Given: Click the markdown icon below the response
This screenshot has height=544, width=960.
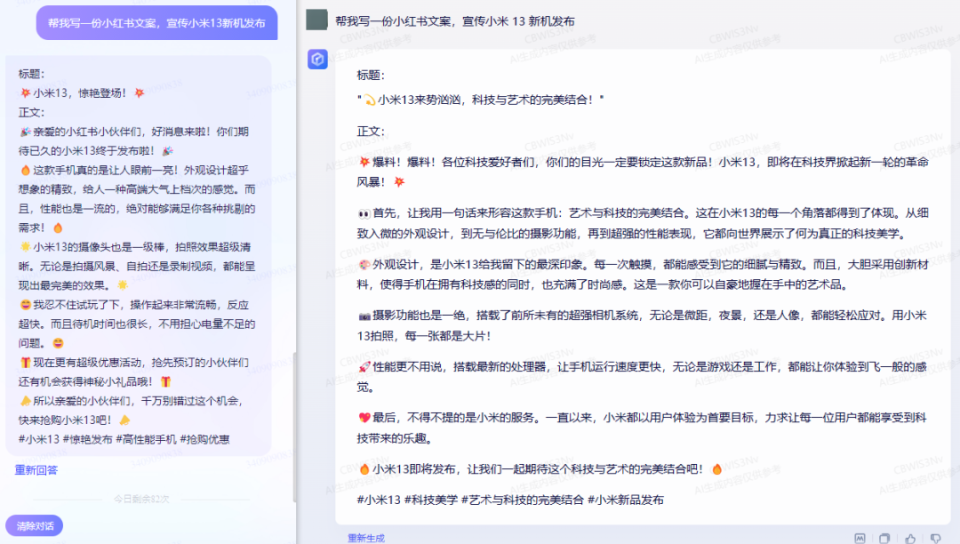Looking at the screenshot, I should click(x=860, y=538).
